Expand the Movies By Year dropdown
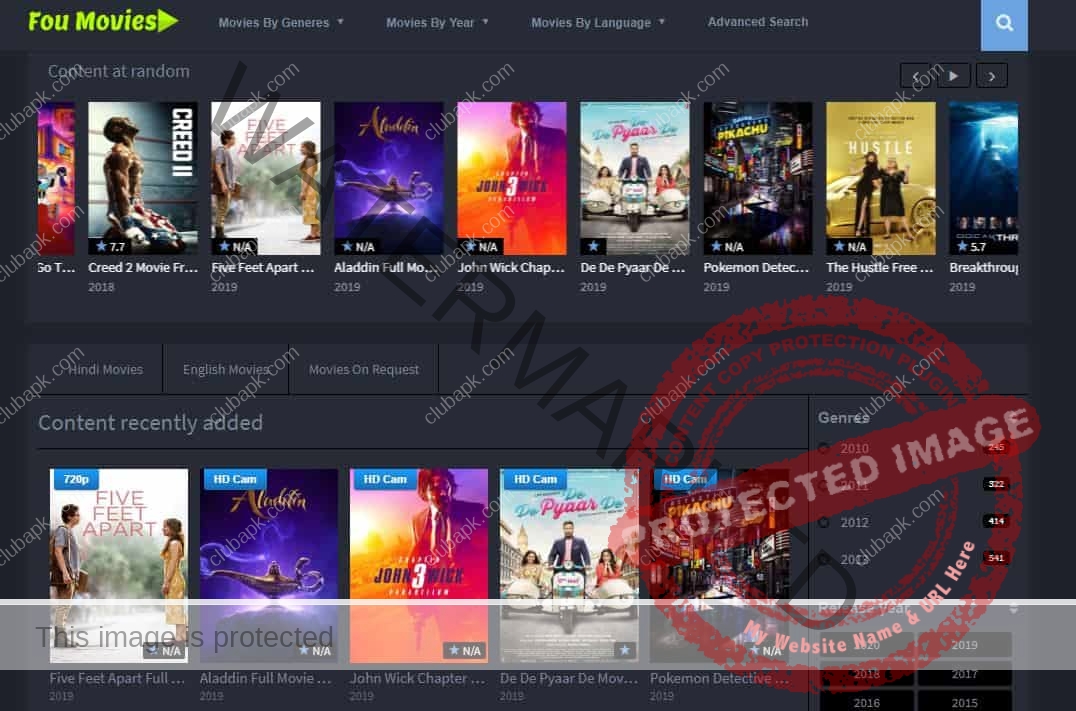 click(437, 23)
